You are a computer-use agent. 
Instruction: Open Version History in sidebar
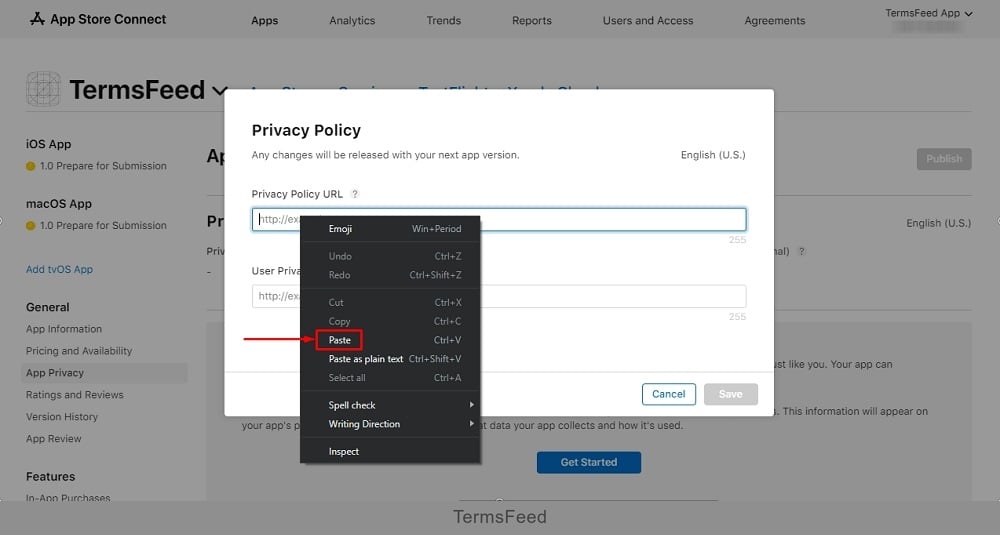pyautogui.click(x=62, y=416)
